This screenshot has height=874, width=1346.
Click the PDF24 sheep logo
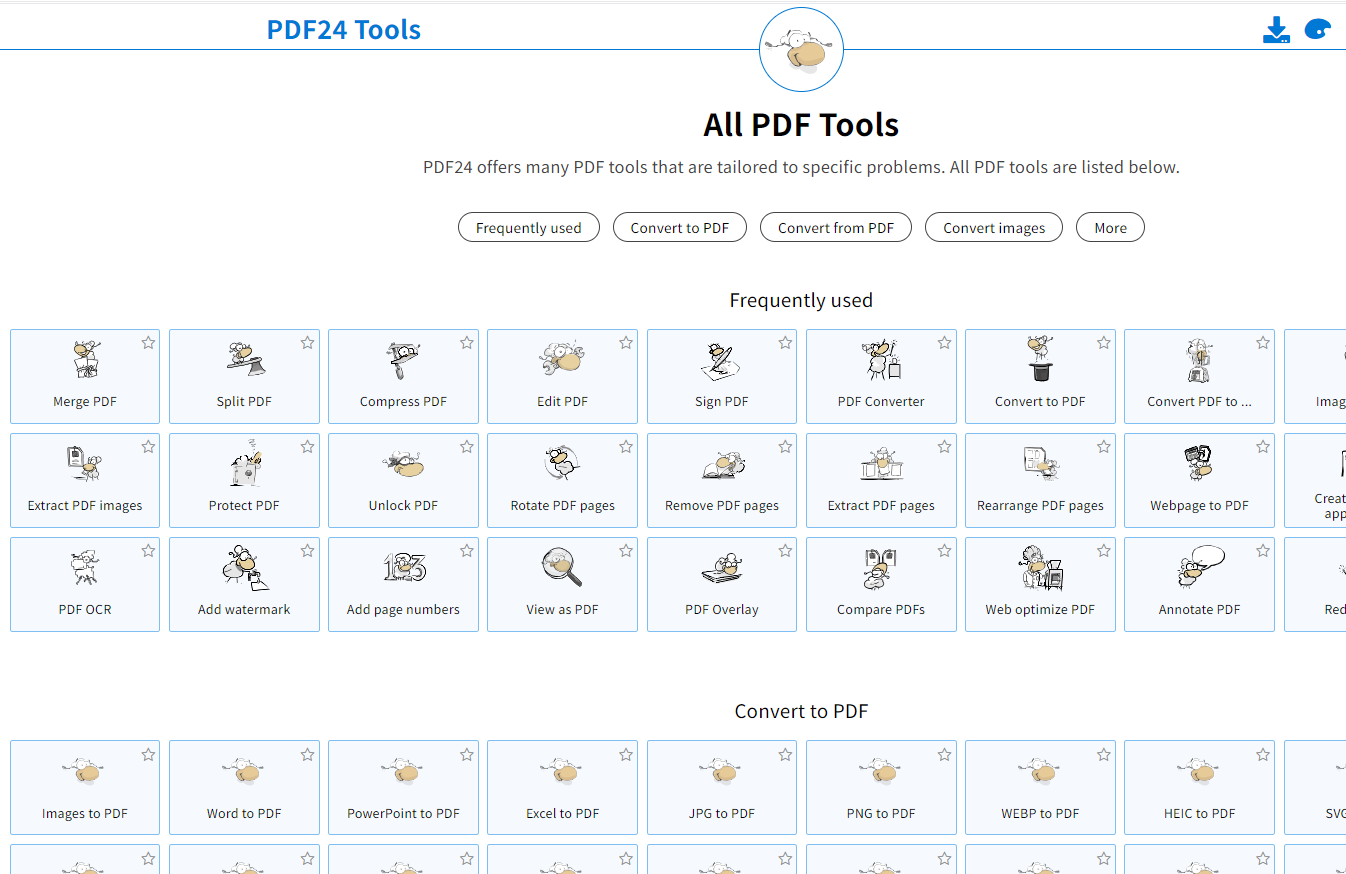click(801, 50)
